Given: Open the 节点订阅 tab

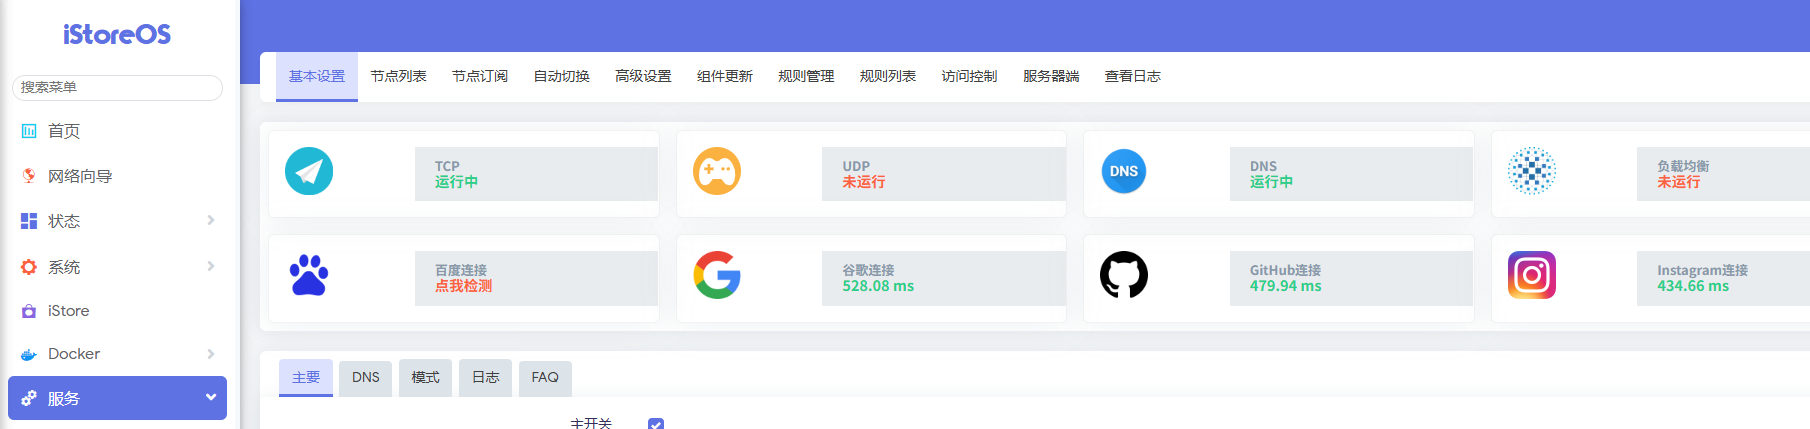Looking at the screenshot, I should (x=480, y=76).
